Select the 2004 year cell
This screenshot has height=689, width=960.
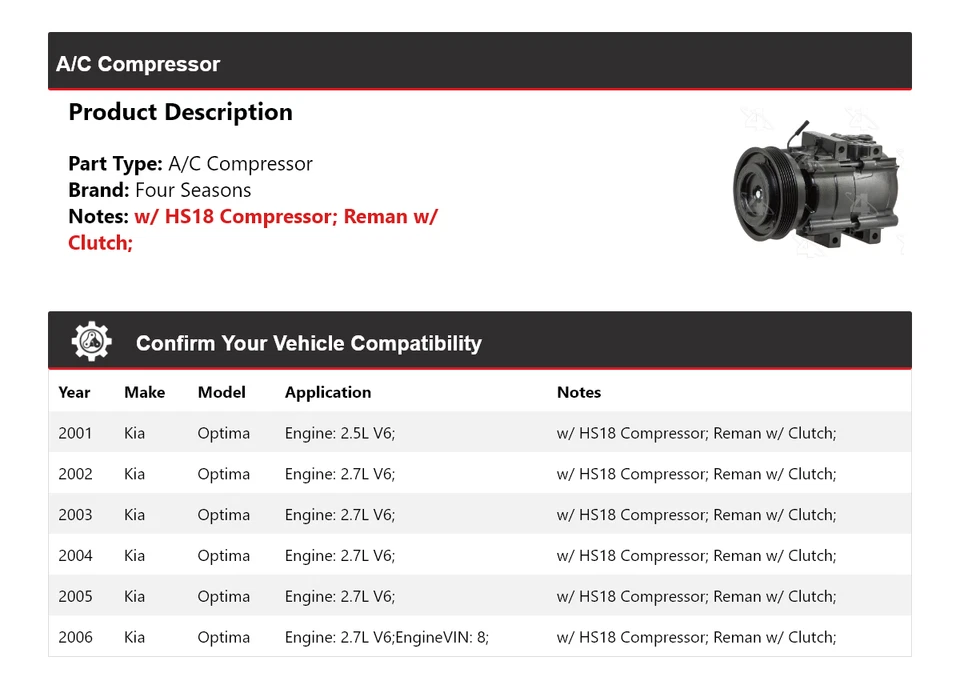75,556
